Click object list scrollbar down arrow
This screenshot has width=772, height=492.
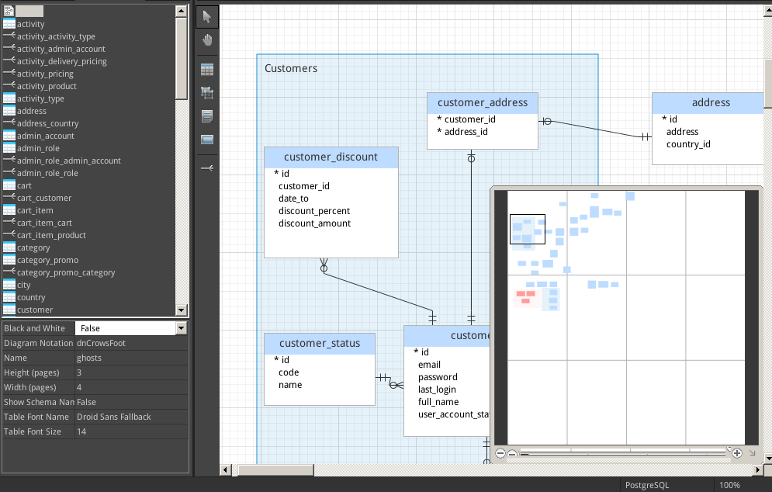coord(181,310)
